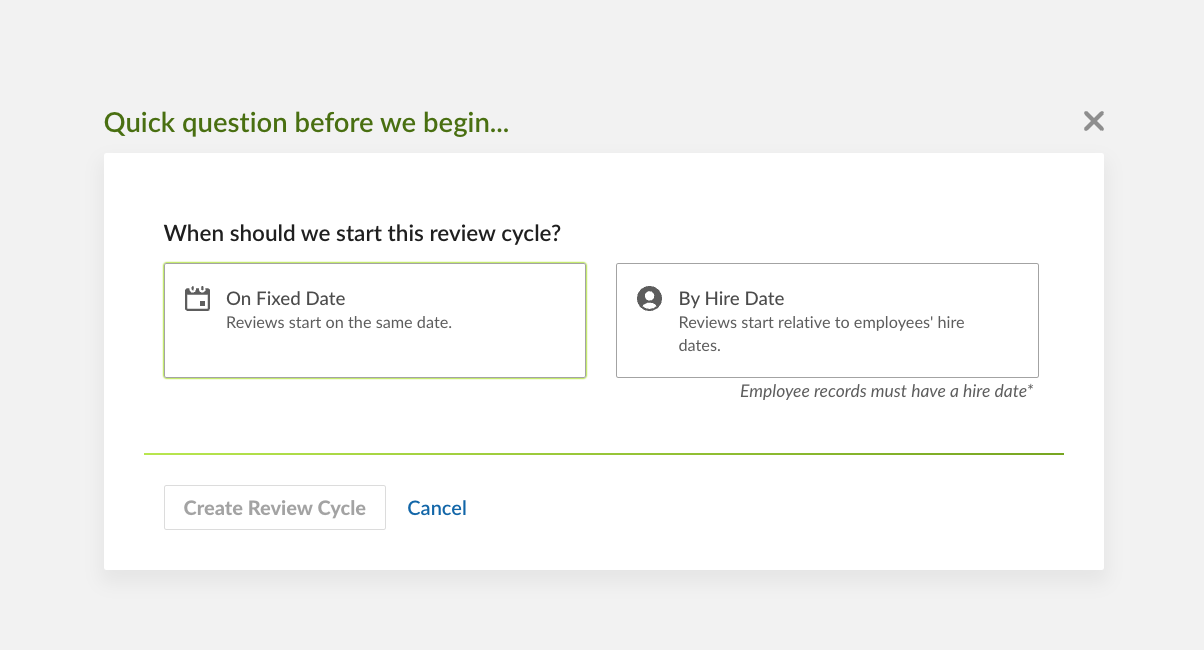The height and width of the screenshot is (650, 1204).
Task: Click the Cancel link
Action: [x=437, y=508]
